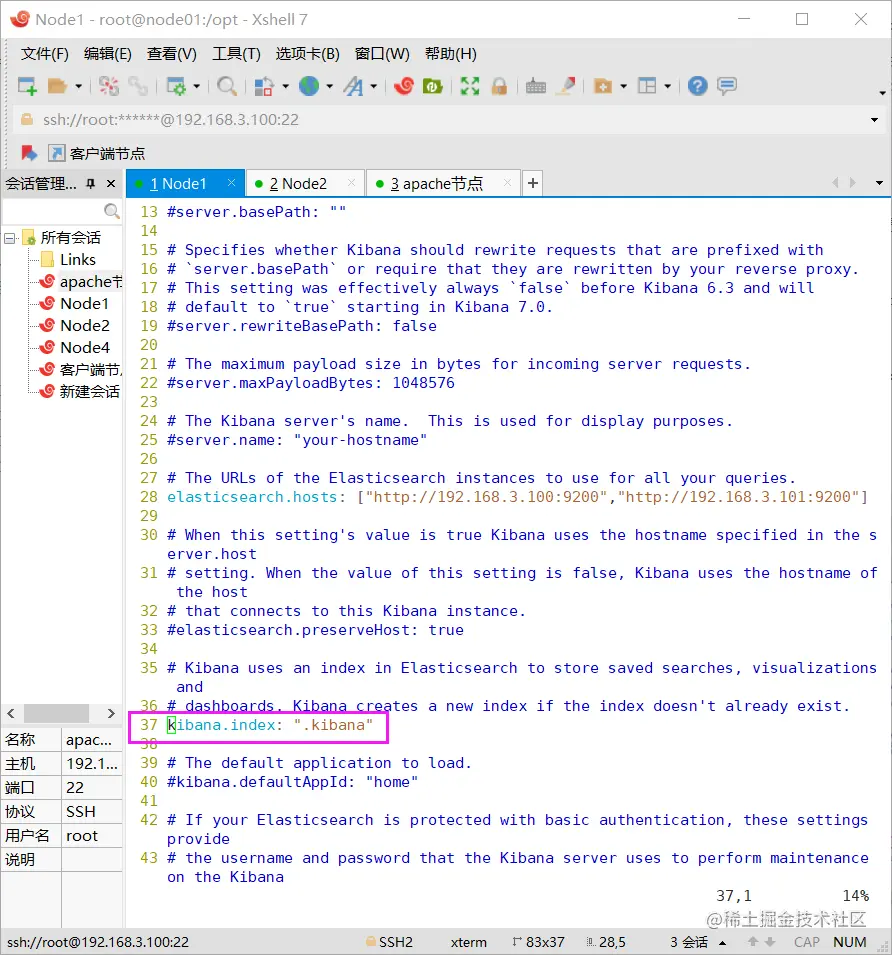The image size is (892, 955).
Task: Toggle full screen with the green arrows icon
Action: 469,86
